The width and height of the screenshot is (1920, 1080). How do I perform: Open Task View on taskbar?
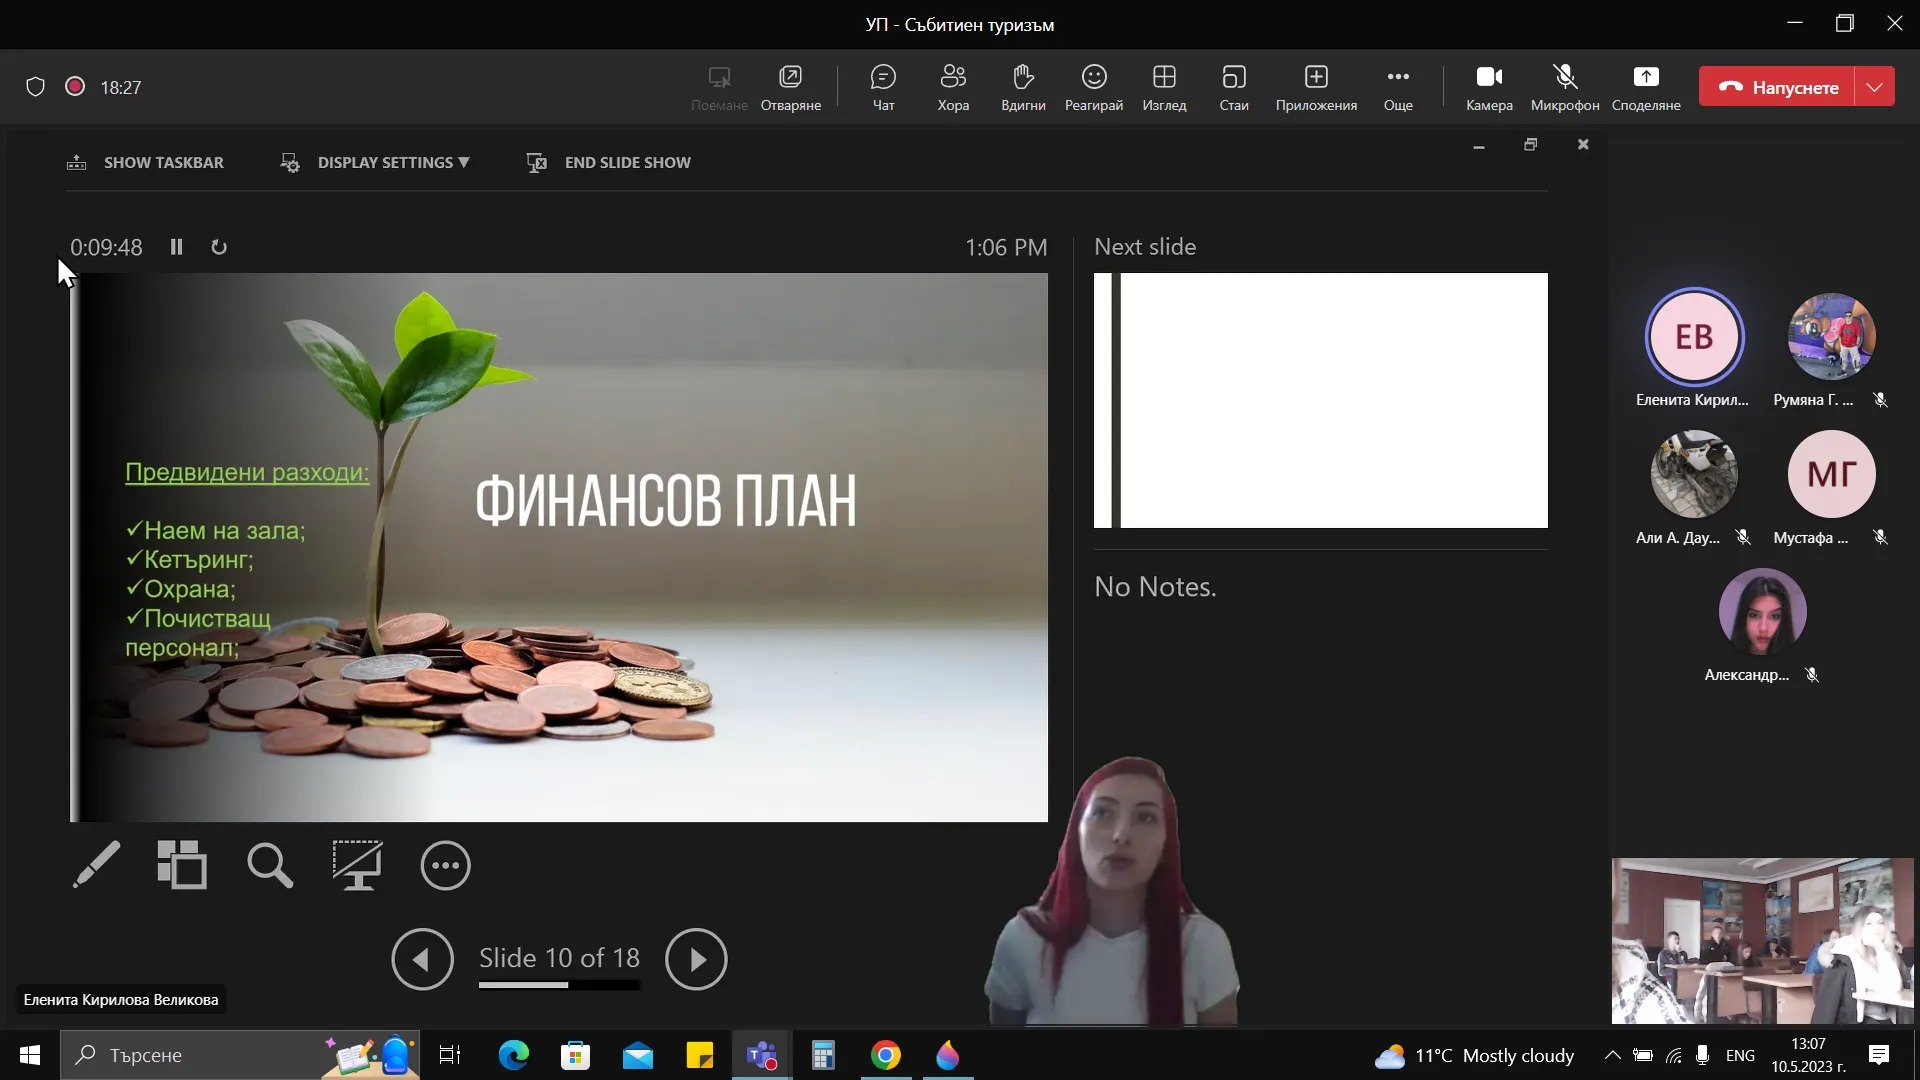point(450,1055)
